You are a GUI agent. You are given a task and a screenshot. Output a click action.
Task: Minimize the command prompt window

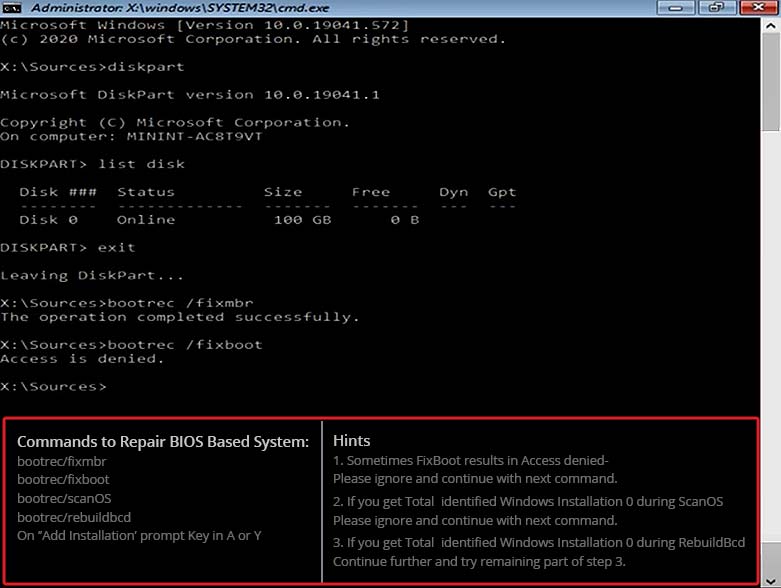click(x=676, y=7)
